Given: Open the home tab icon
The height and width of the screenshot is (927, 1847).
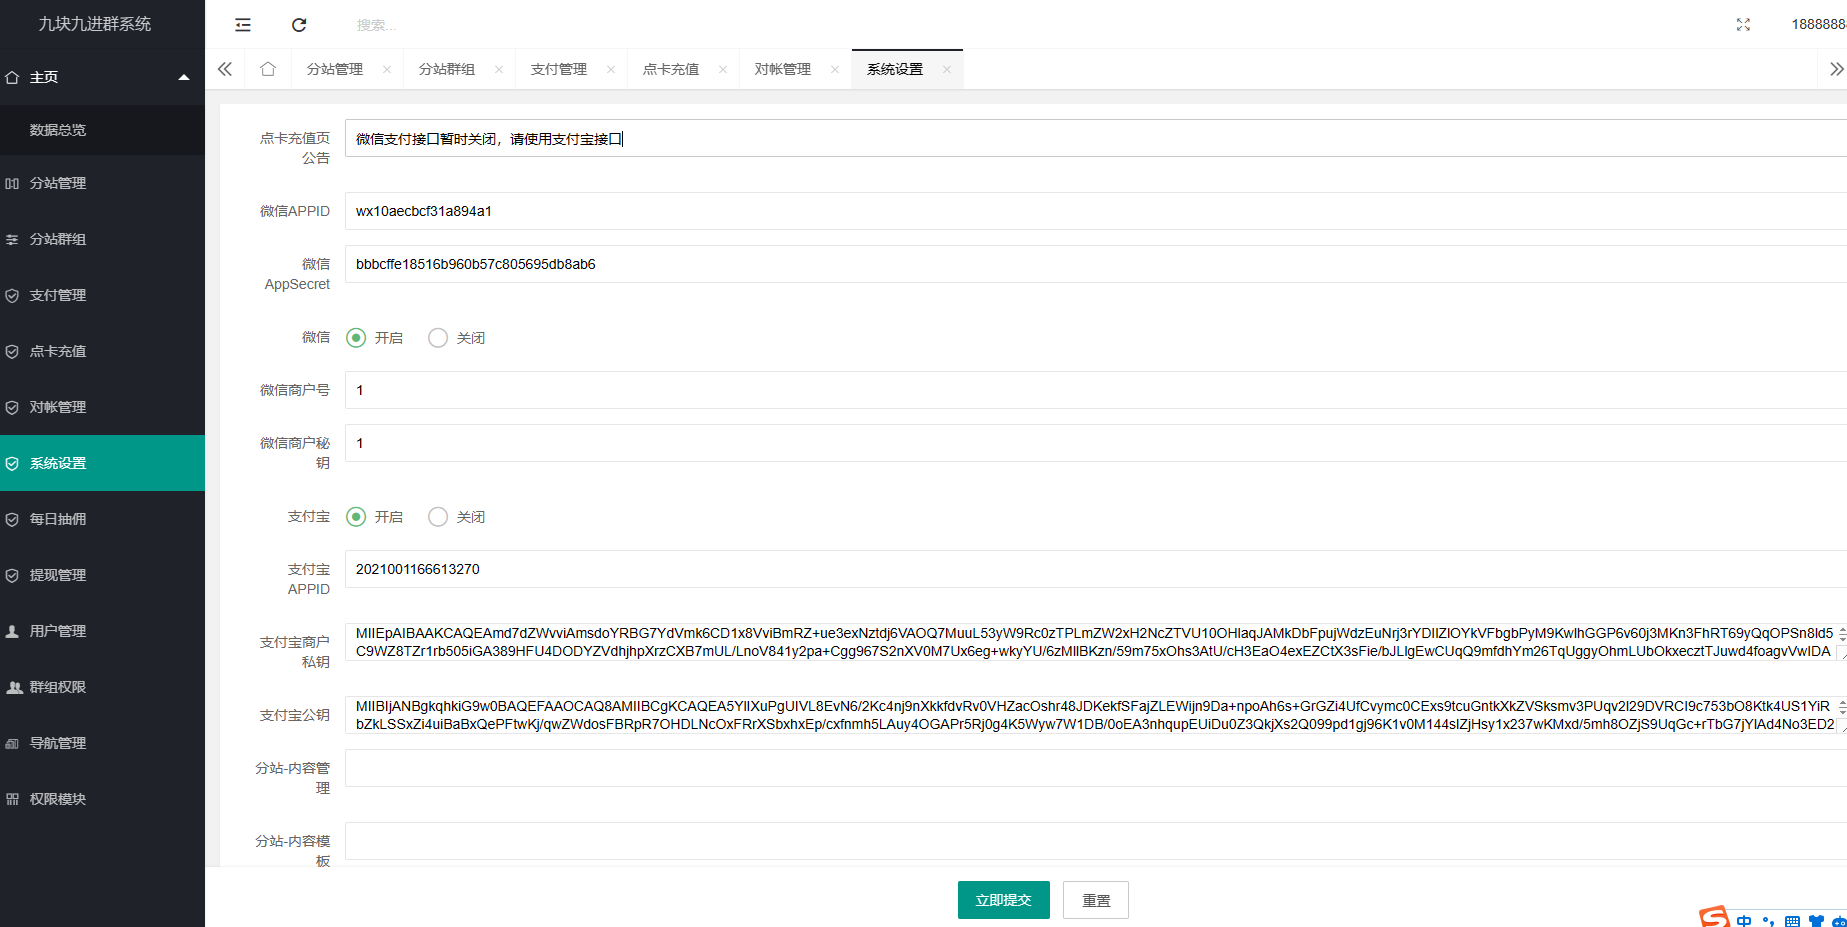Looking at the screenshot, I should [268, 69].
